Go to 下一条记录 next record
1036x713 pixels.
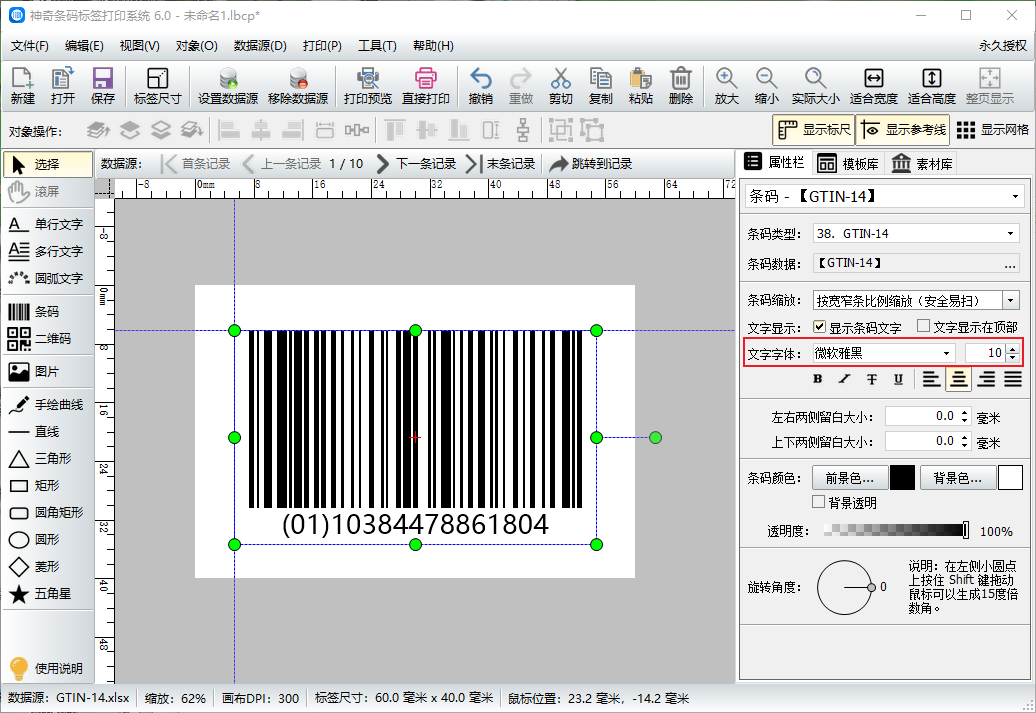pyautogui.click(x=416, y=164)
